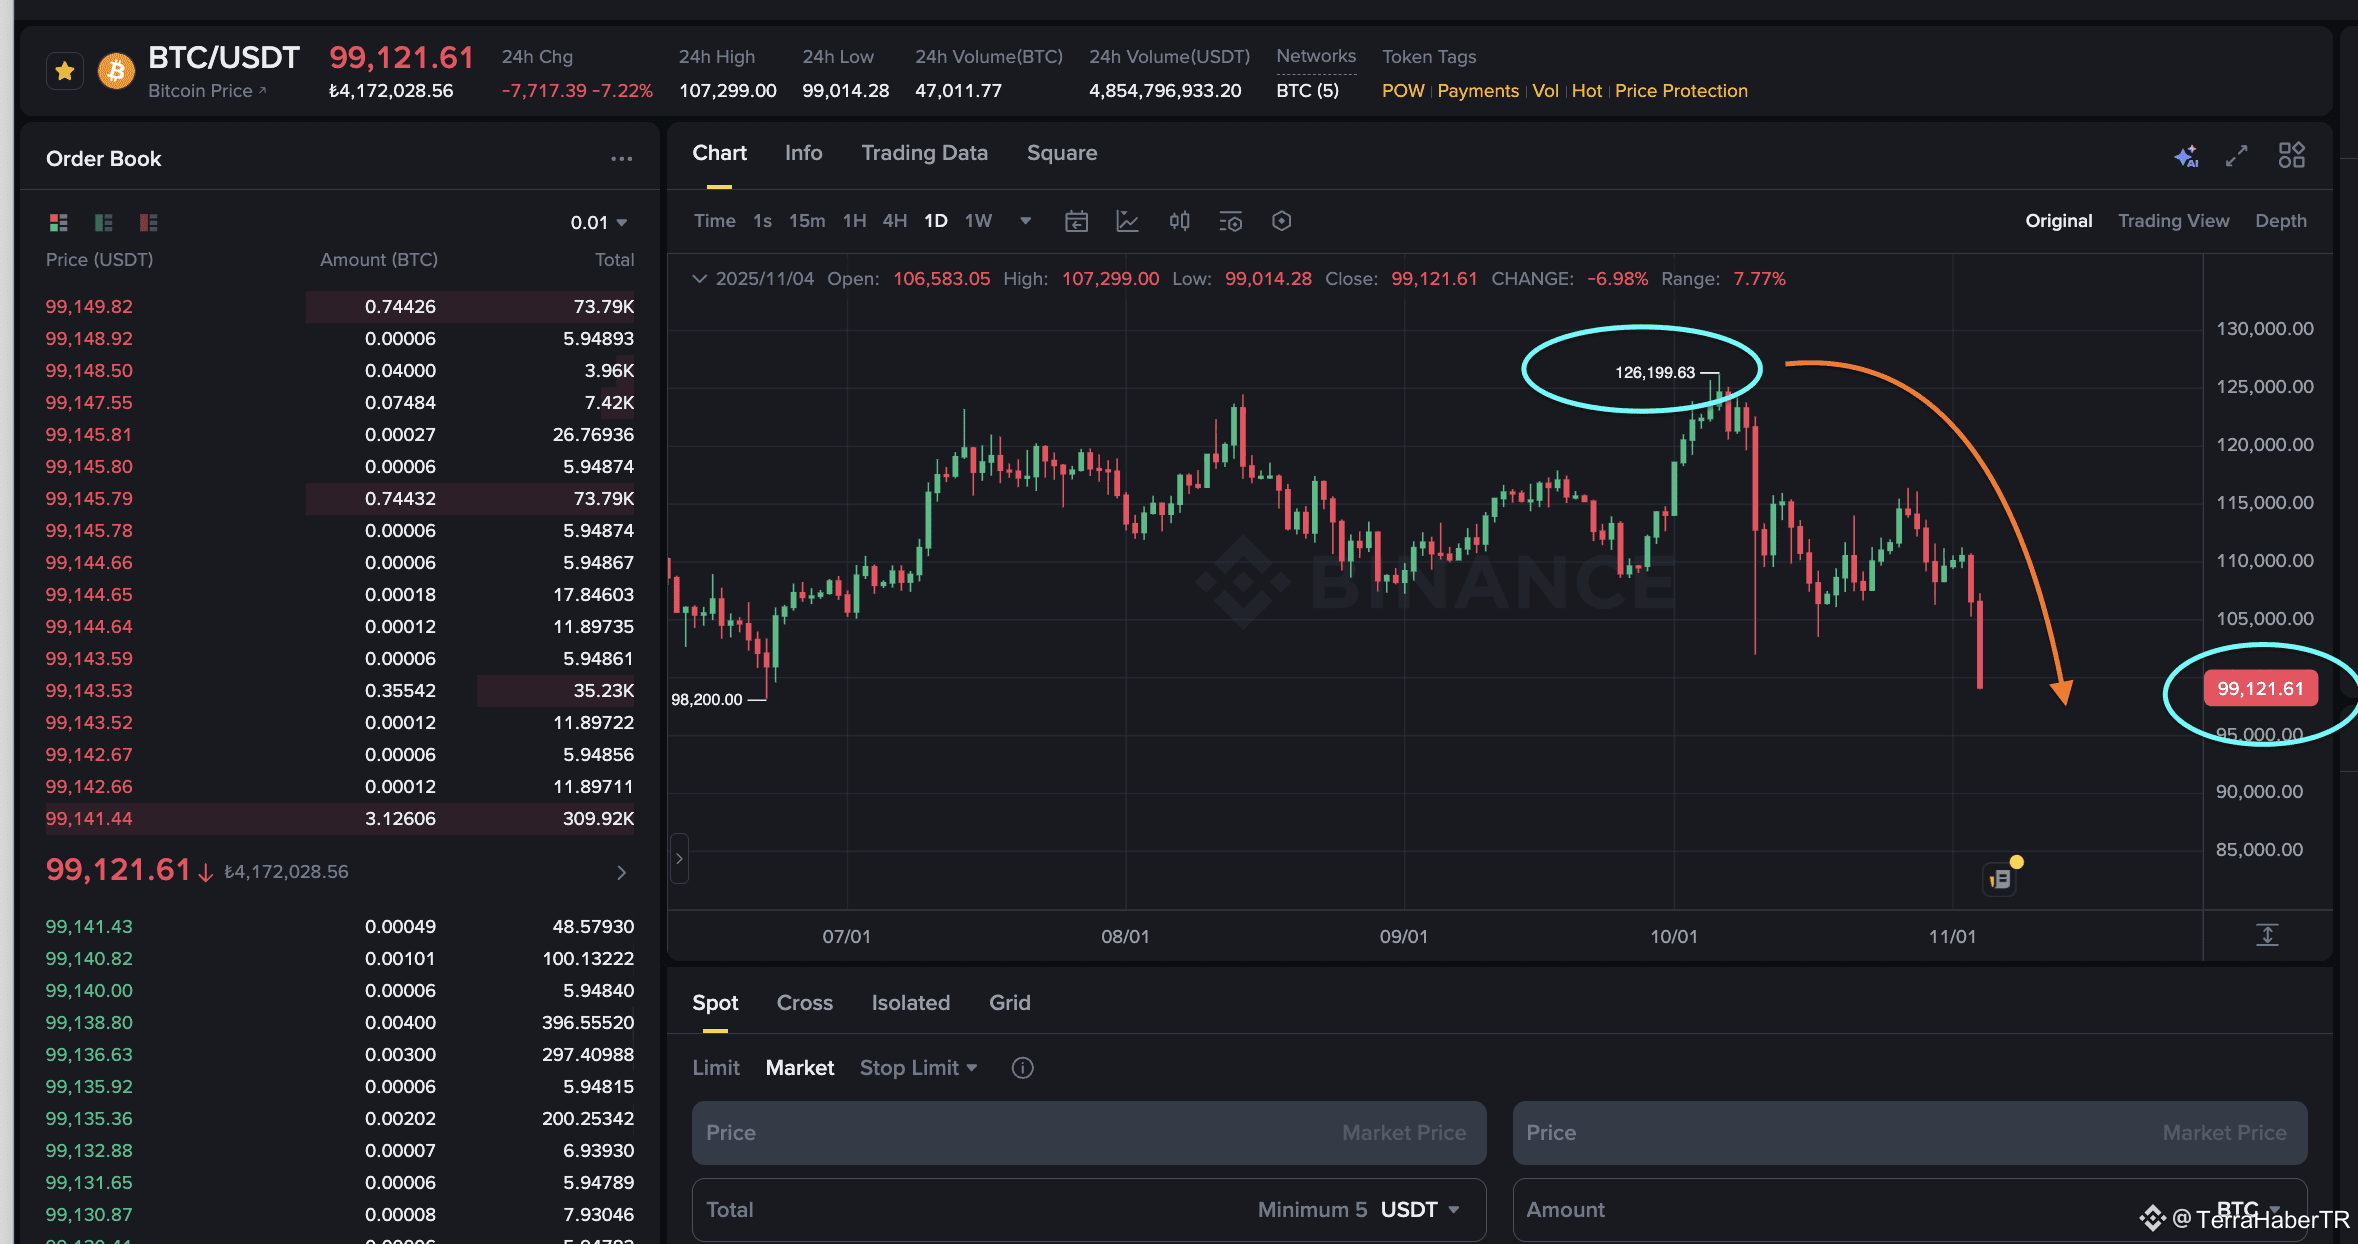Switch to Trading View chart

point(2173,221)
